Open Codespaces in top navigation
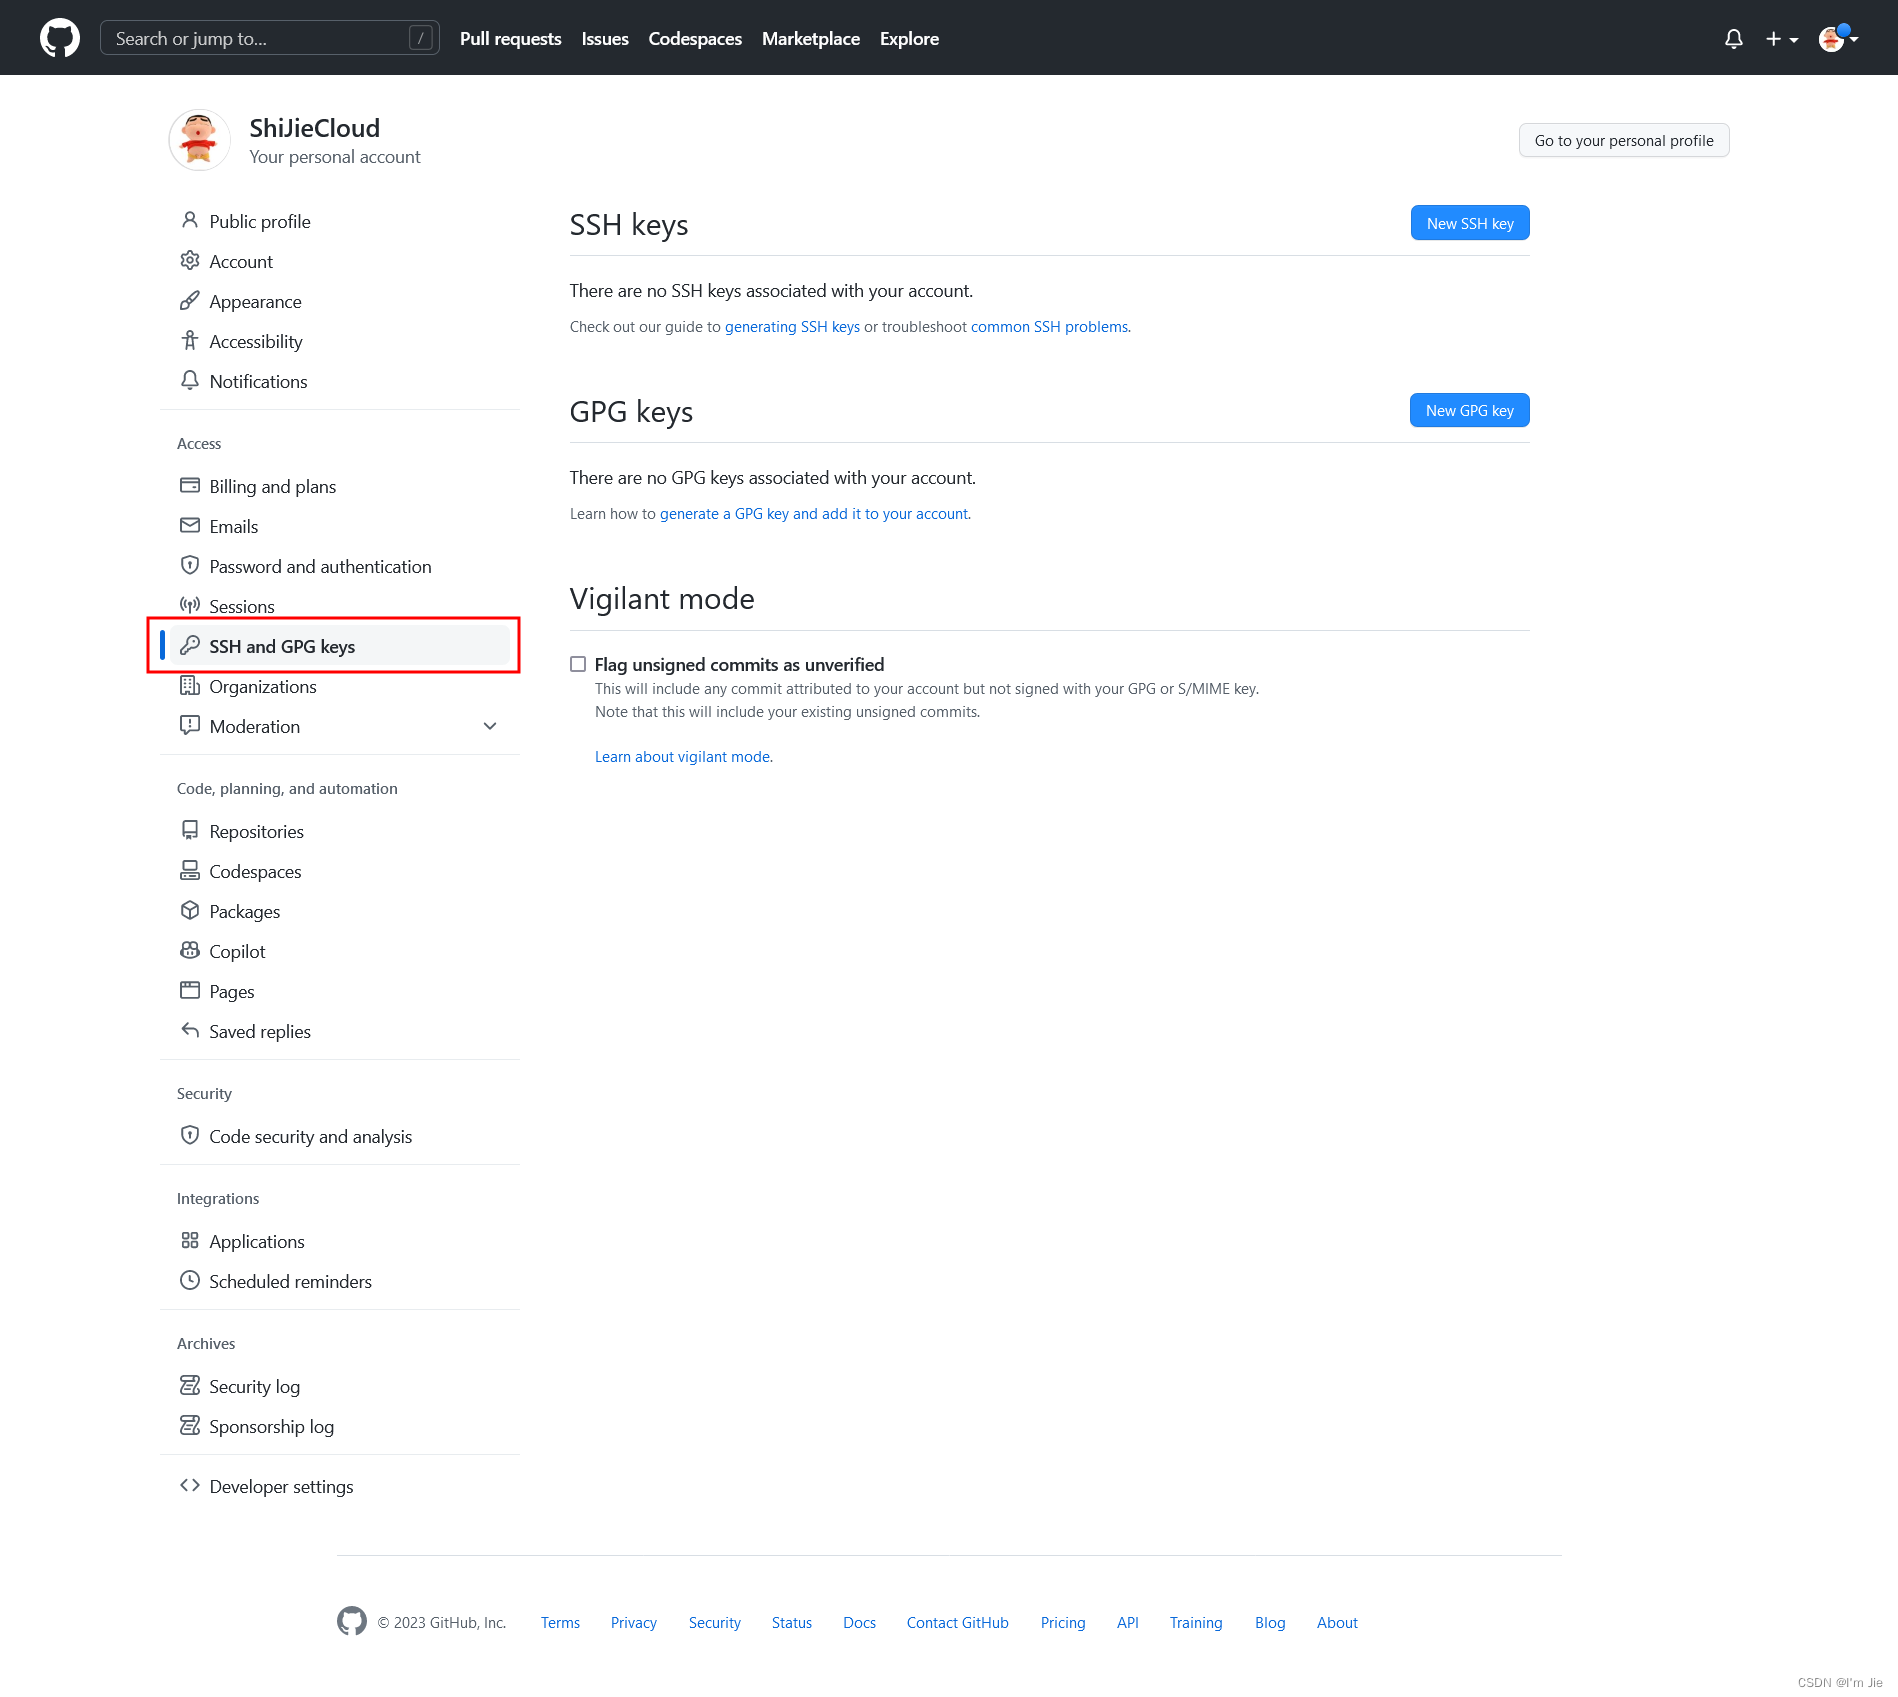 695,39
